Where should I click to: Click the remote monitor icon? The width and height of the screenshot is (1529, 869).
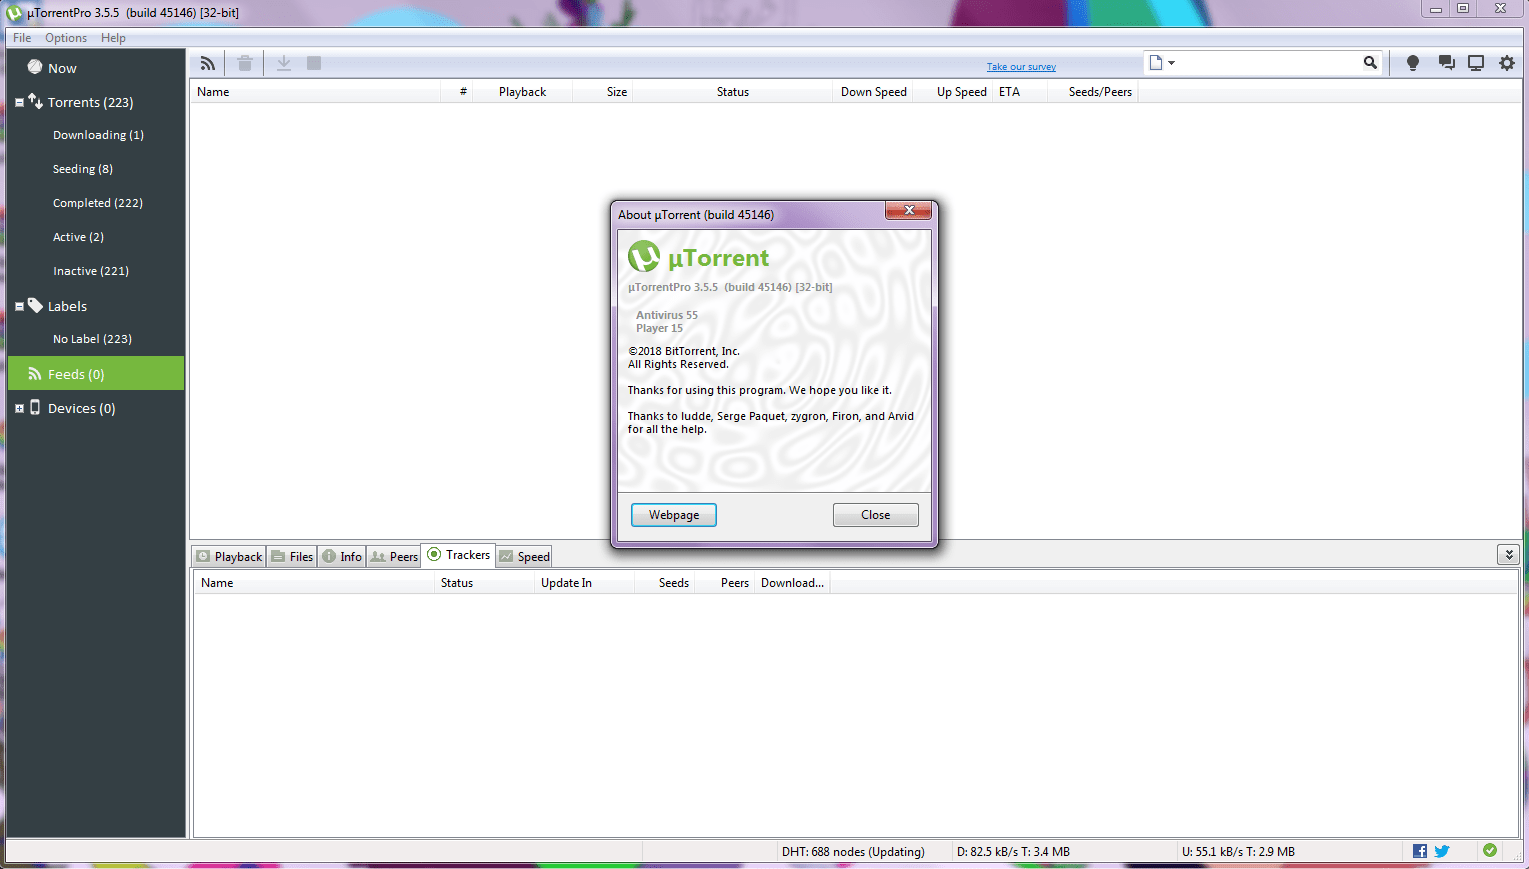tap(1476, 63)
